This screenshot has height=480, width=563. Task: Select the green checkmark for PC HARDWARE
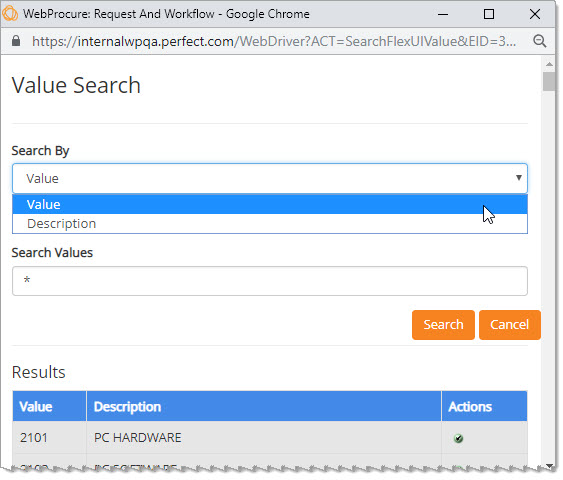[x=458, y=438]
